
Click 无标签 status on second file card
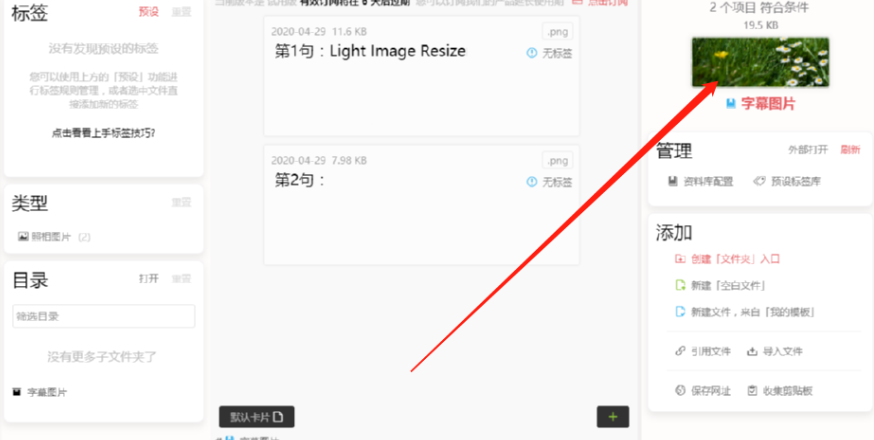coord(550,182)
